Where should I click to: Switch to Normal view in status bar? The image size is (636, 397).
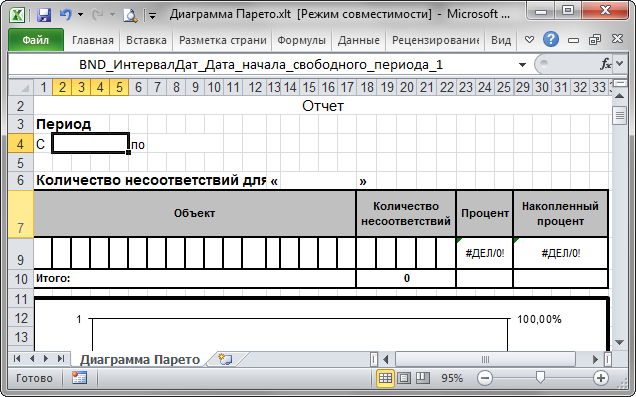[x=385, y=378]
